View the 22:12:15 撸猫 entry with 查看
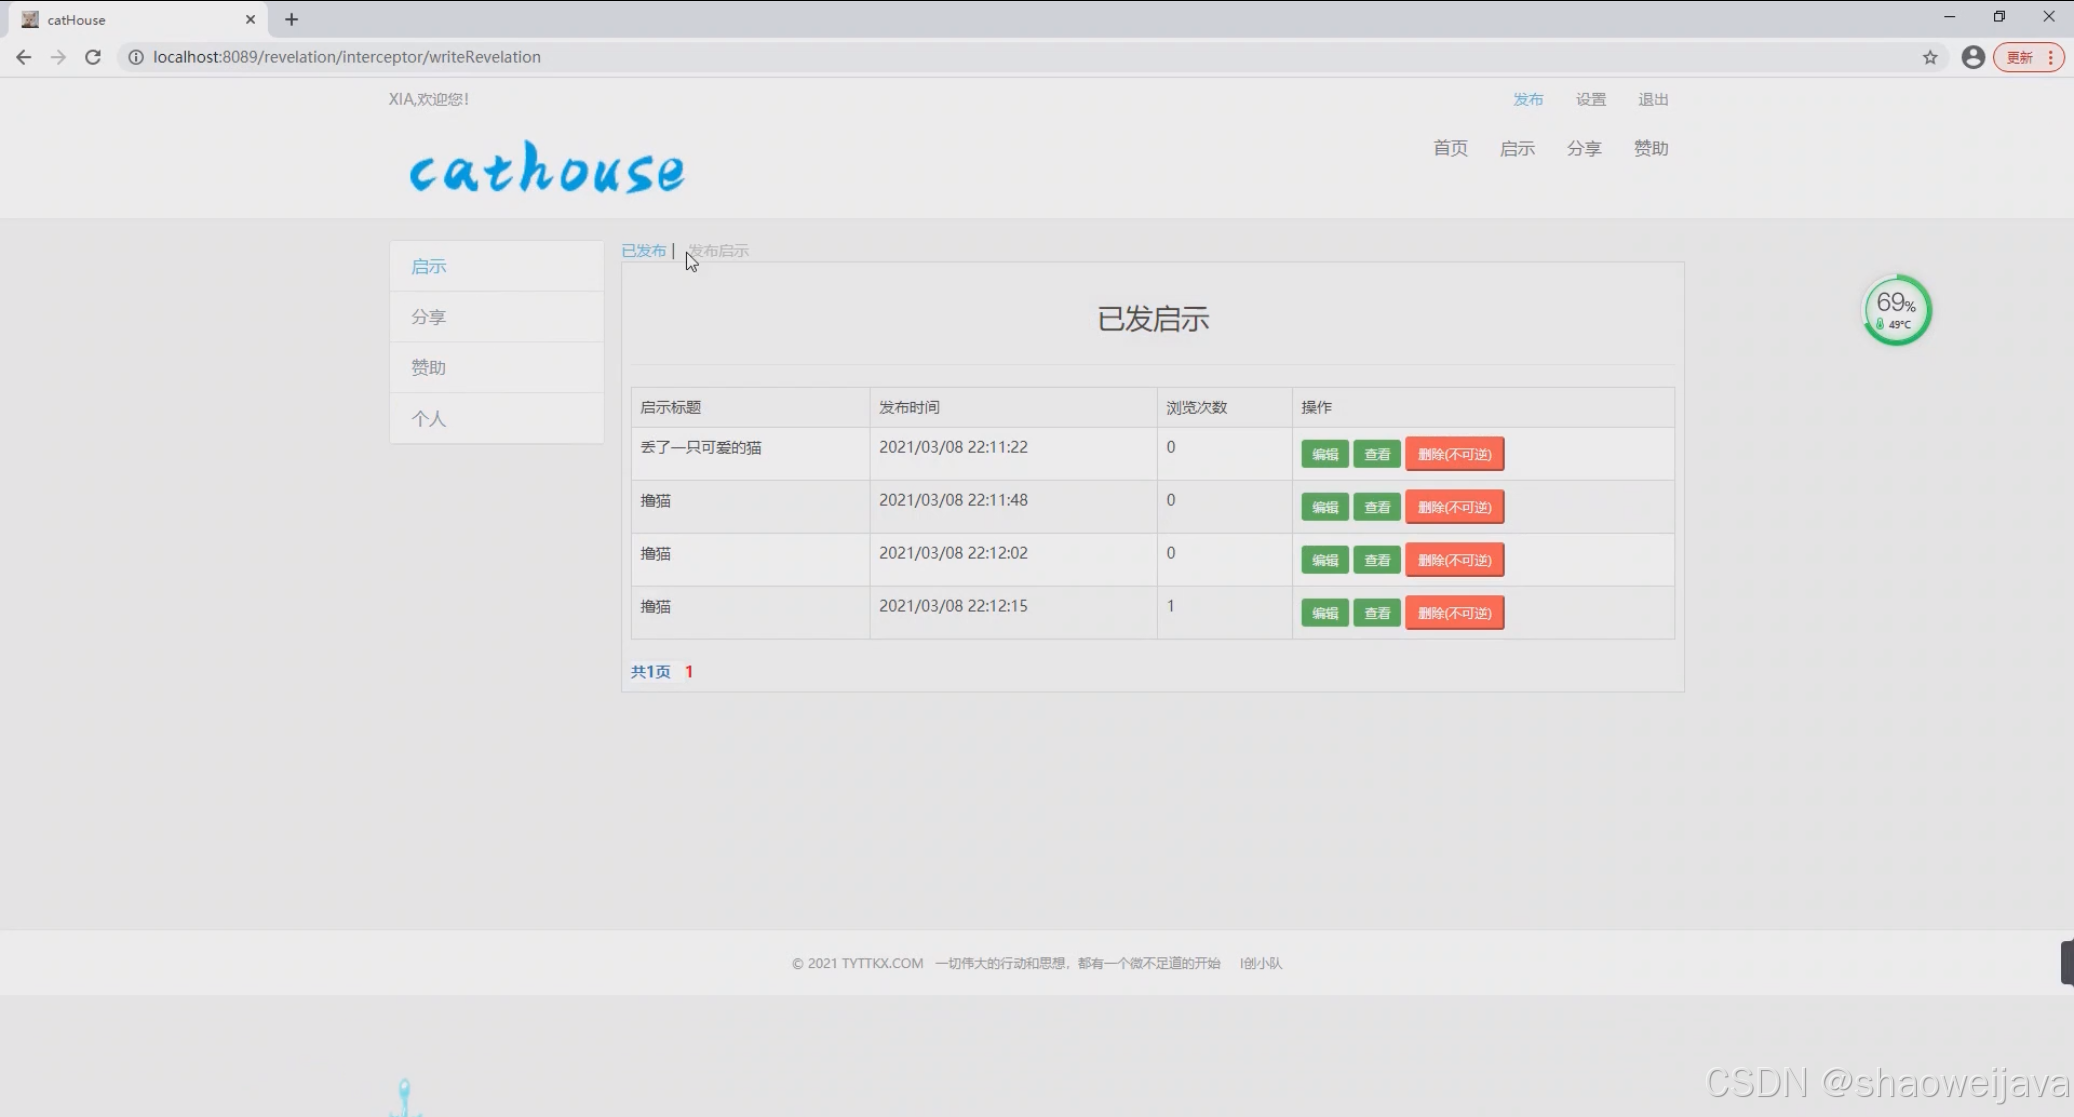2074x1117 pixels. tap(1376, 613)
